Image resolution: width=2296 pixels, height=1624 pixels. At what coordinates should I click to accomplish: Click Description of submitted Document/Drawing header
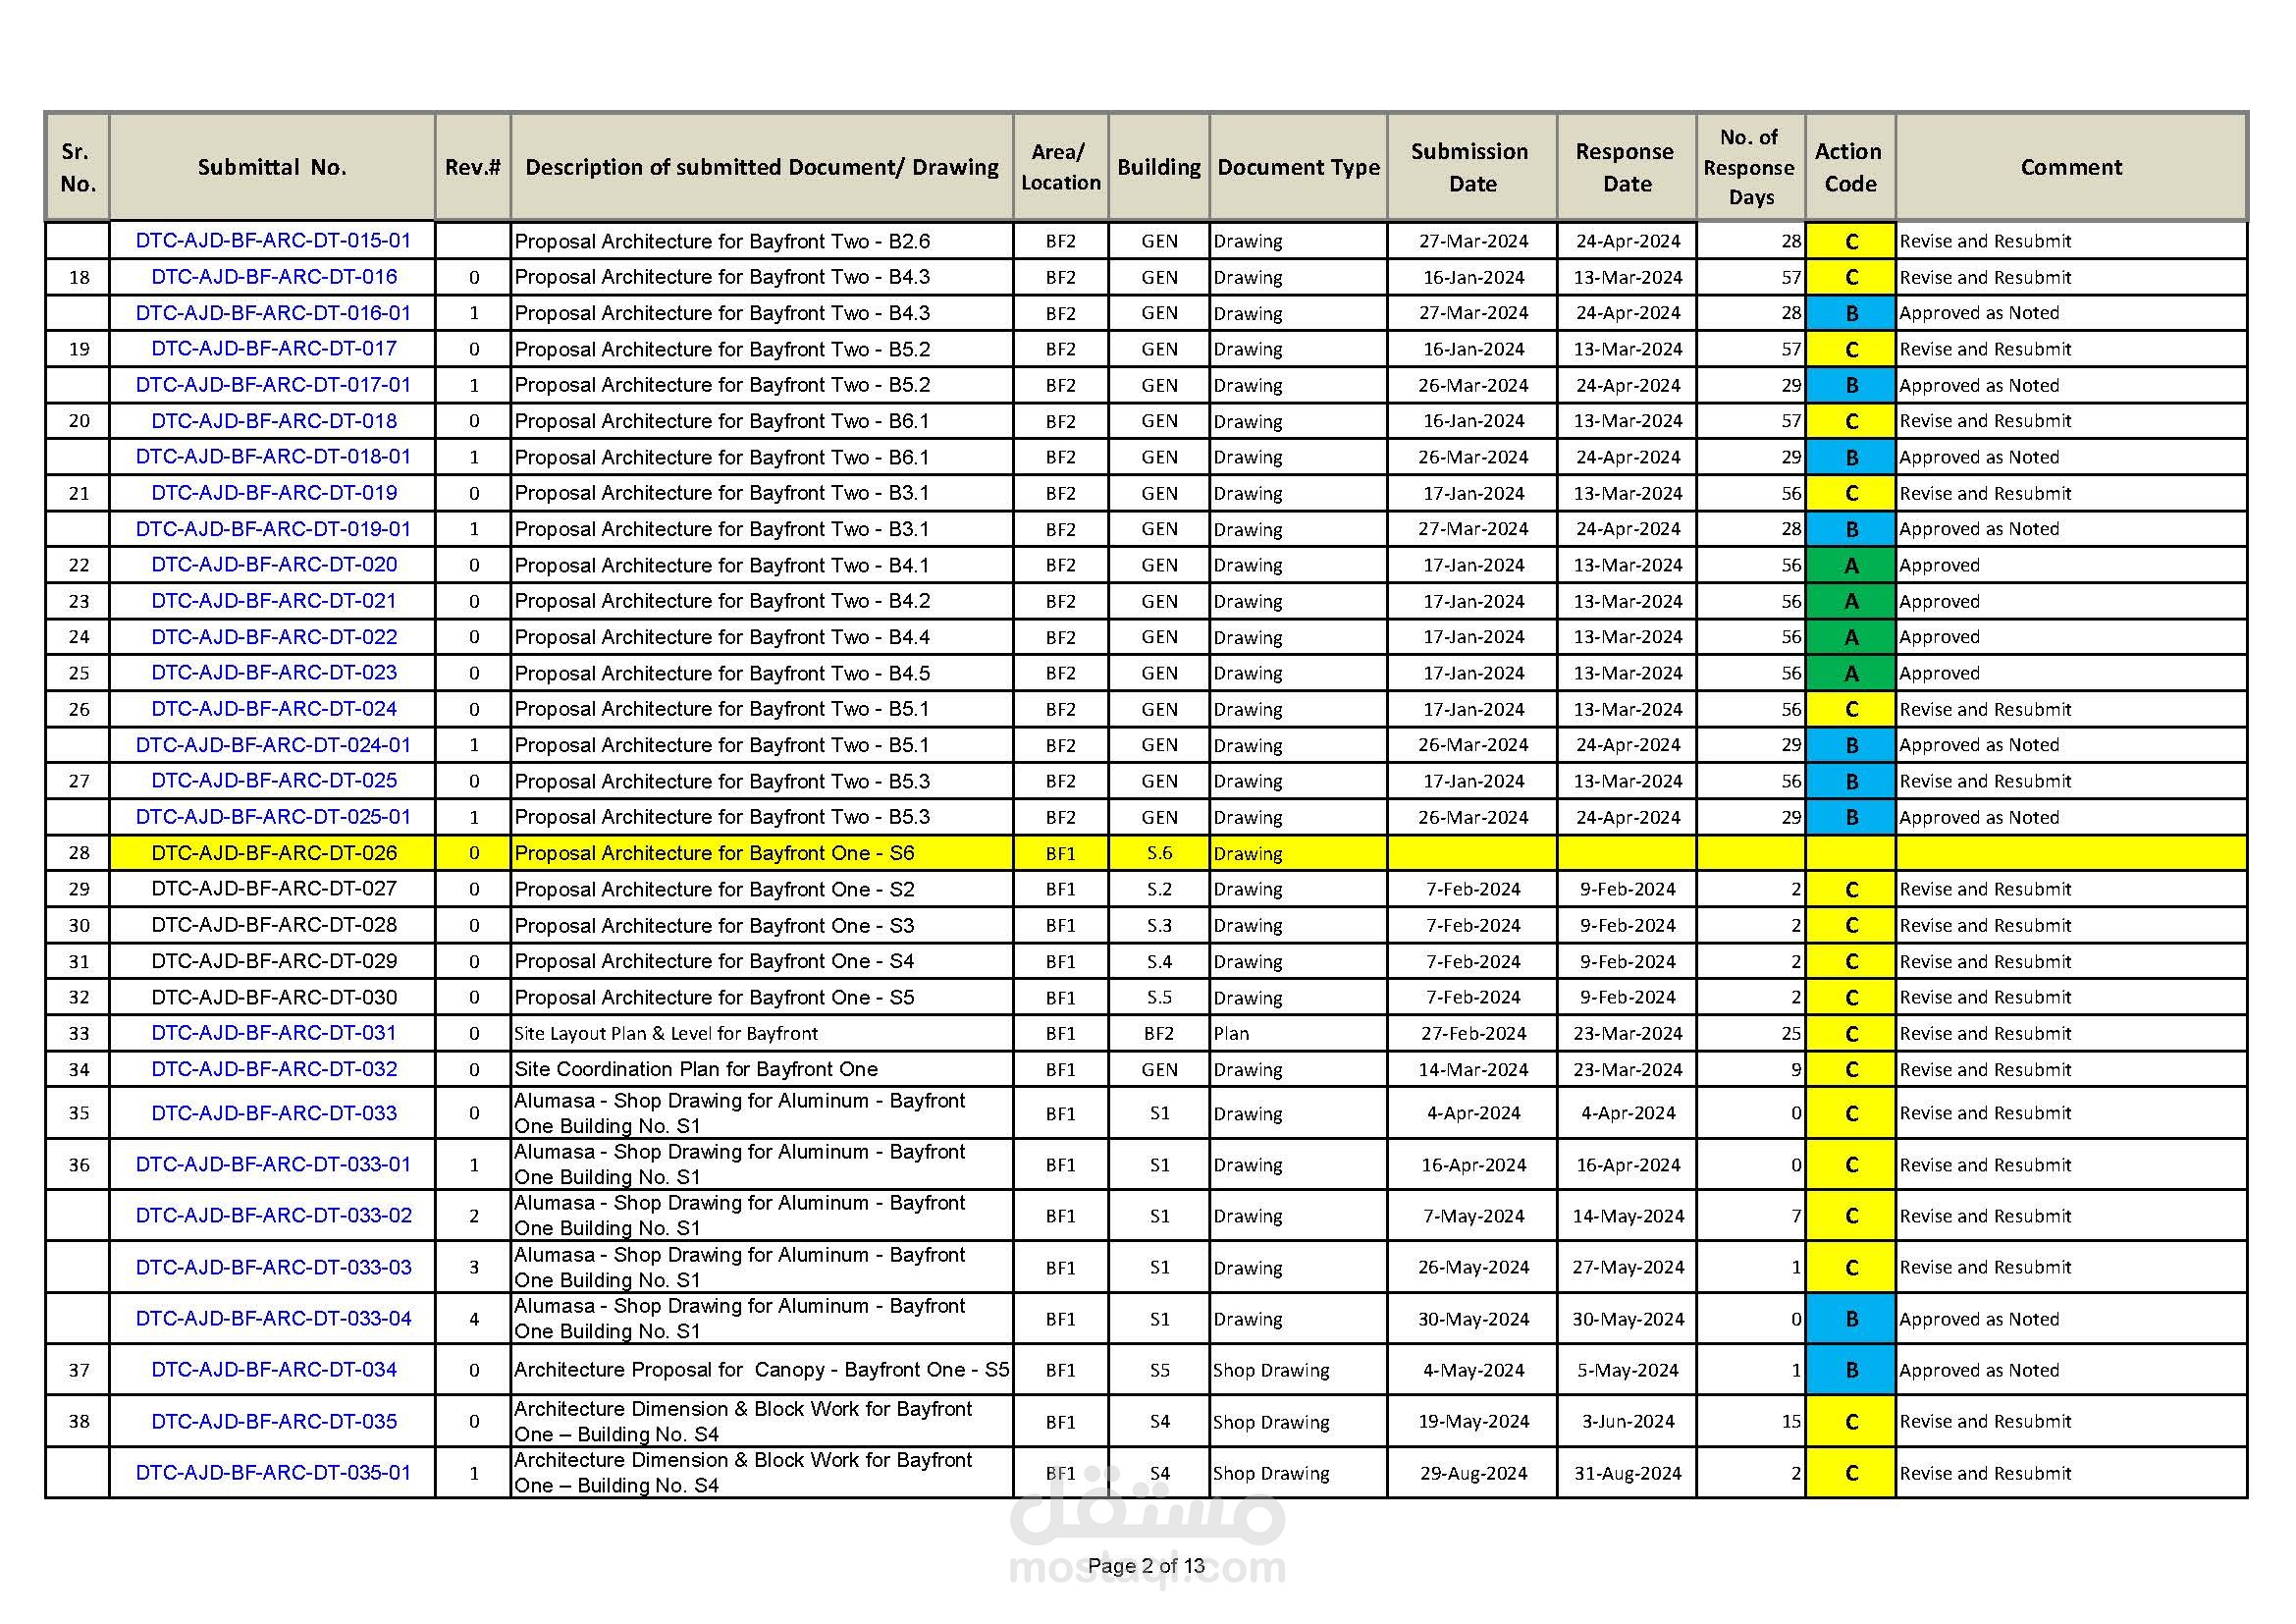[x=762, y=167]
